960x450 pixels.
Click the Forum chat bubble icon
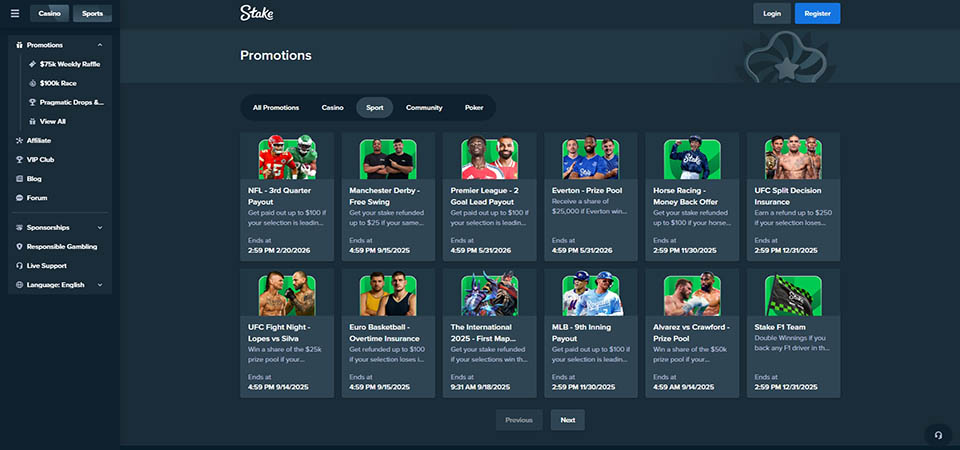click(20, 198)
